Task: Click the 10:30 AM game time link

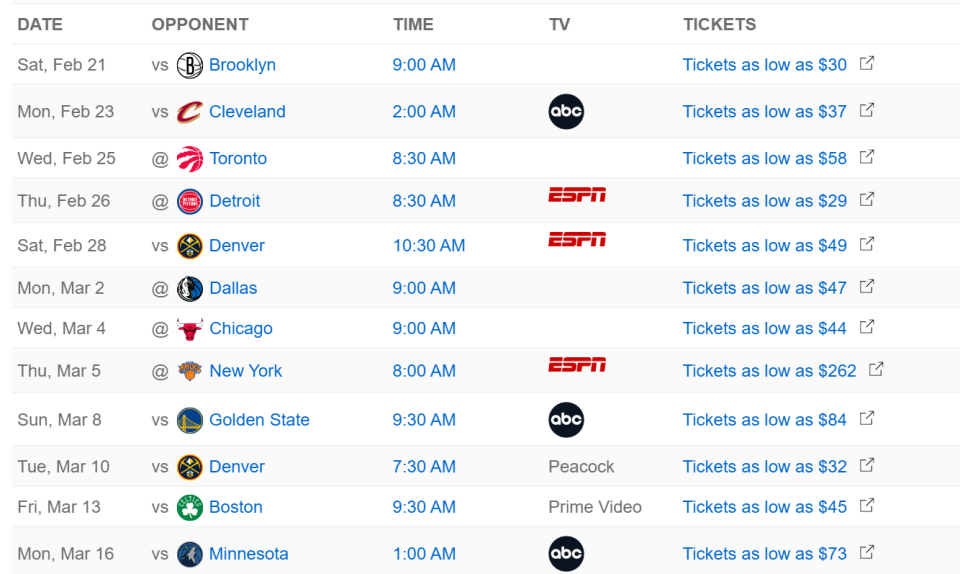Action: tap(428, 245)
